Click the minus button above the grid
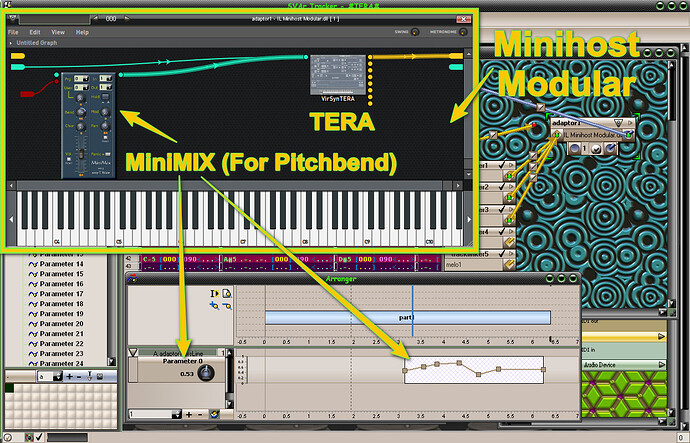 click(x=79, y=377)
